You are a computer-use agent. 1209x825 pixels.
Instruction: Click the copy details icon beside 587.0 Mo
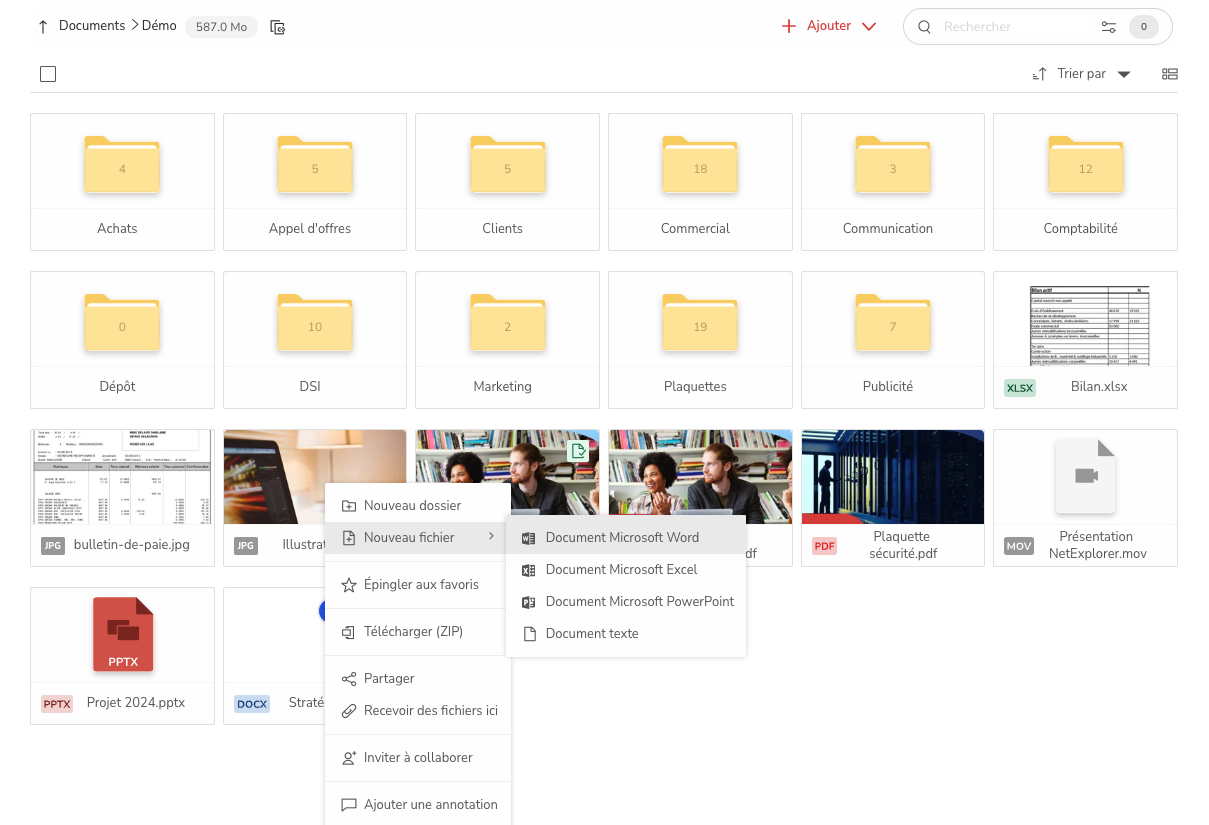277,27
